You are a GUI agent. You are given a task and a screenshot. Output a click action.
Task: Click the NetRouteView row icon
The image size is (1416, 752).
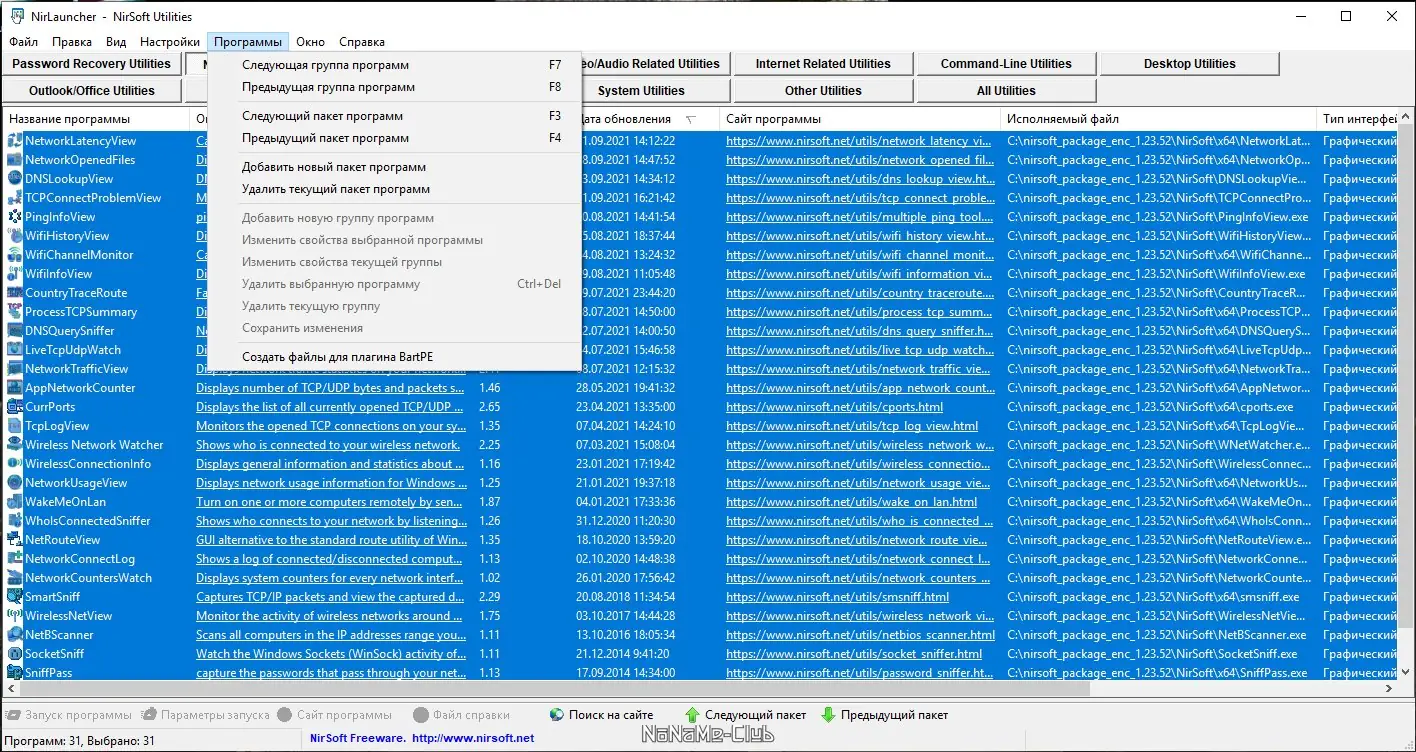pyautogui.click(x=15, y=540)
